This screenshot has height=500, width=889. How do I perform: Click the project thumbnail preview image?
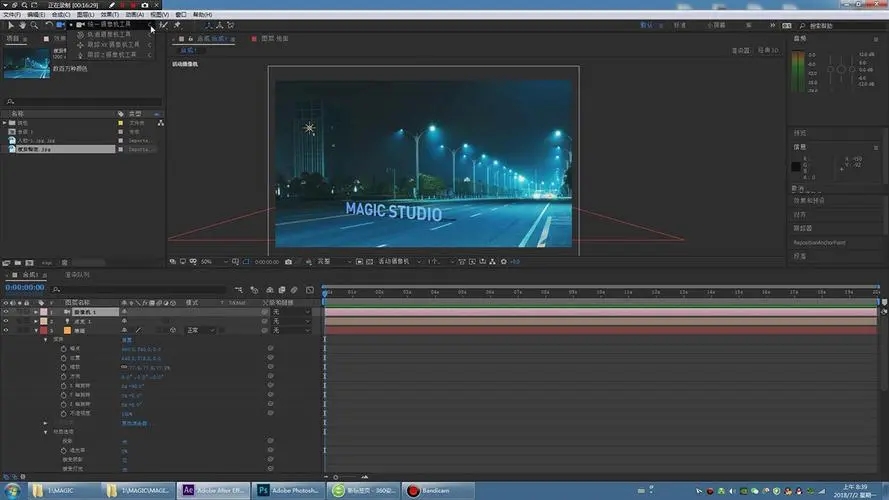(x=27, y=63)
